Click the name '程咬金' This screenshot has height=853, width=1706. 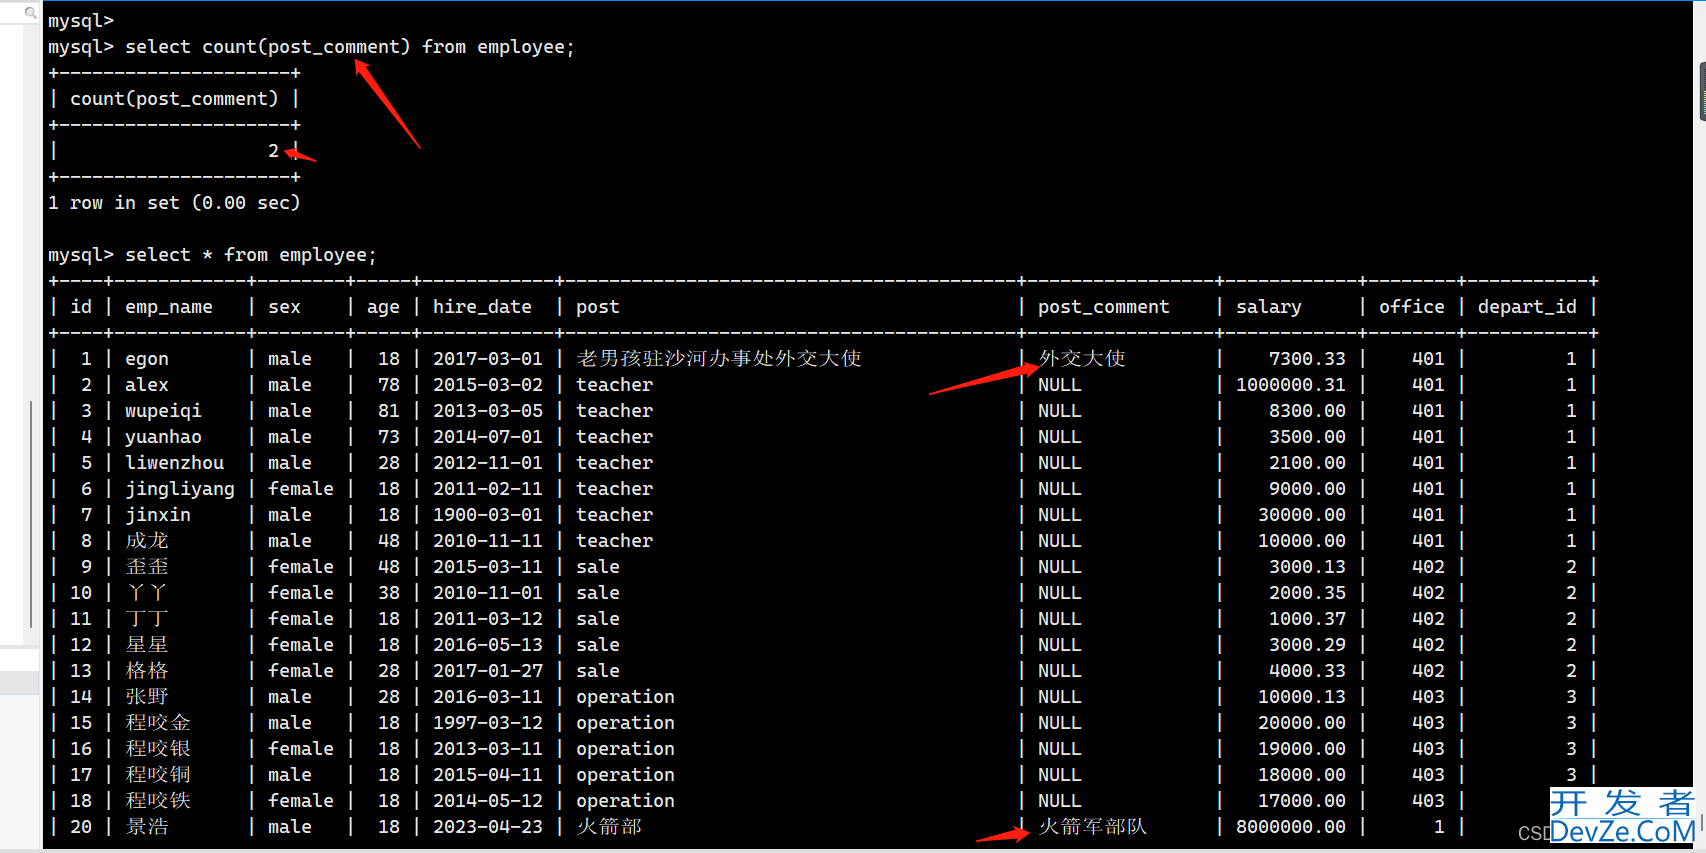(x=158, y=722)
